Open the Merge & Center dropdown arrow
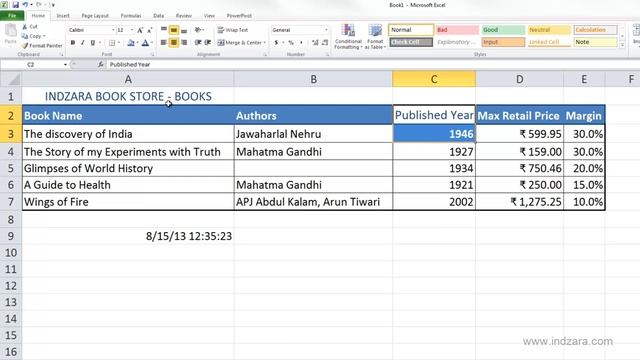The image size is (640, 360). pyautogui.click(x=264, y=42)
